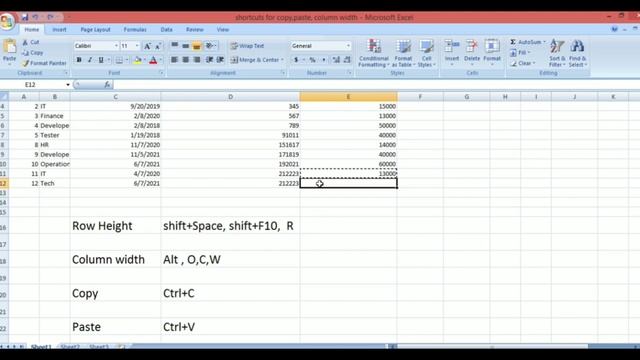640x360 pixels.
Task: Select cell with text Ctrl+C
Action: pos(230,293)
